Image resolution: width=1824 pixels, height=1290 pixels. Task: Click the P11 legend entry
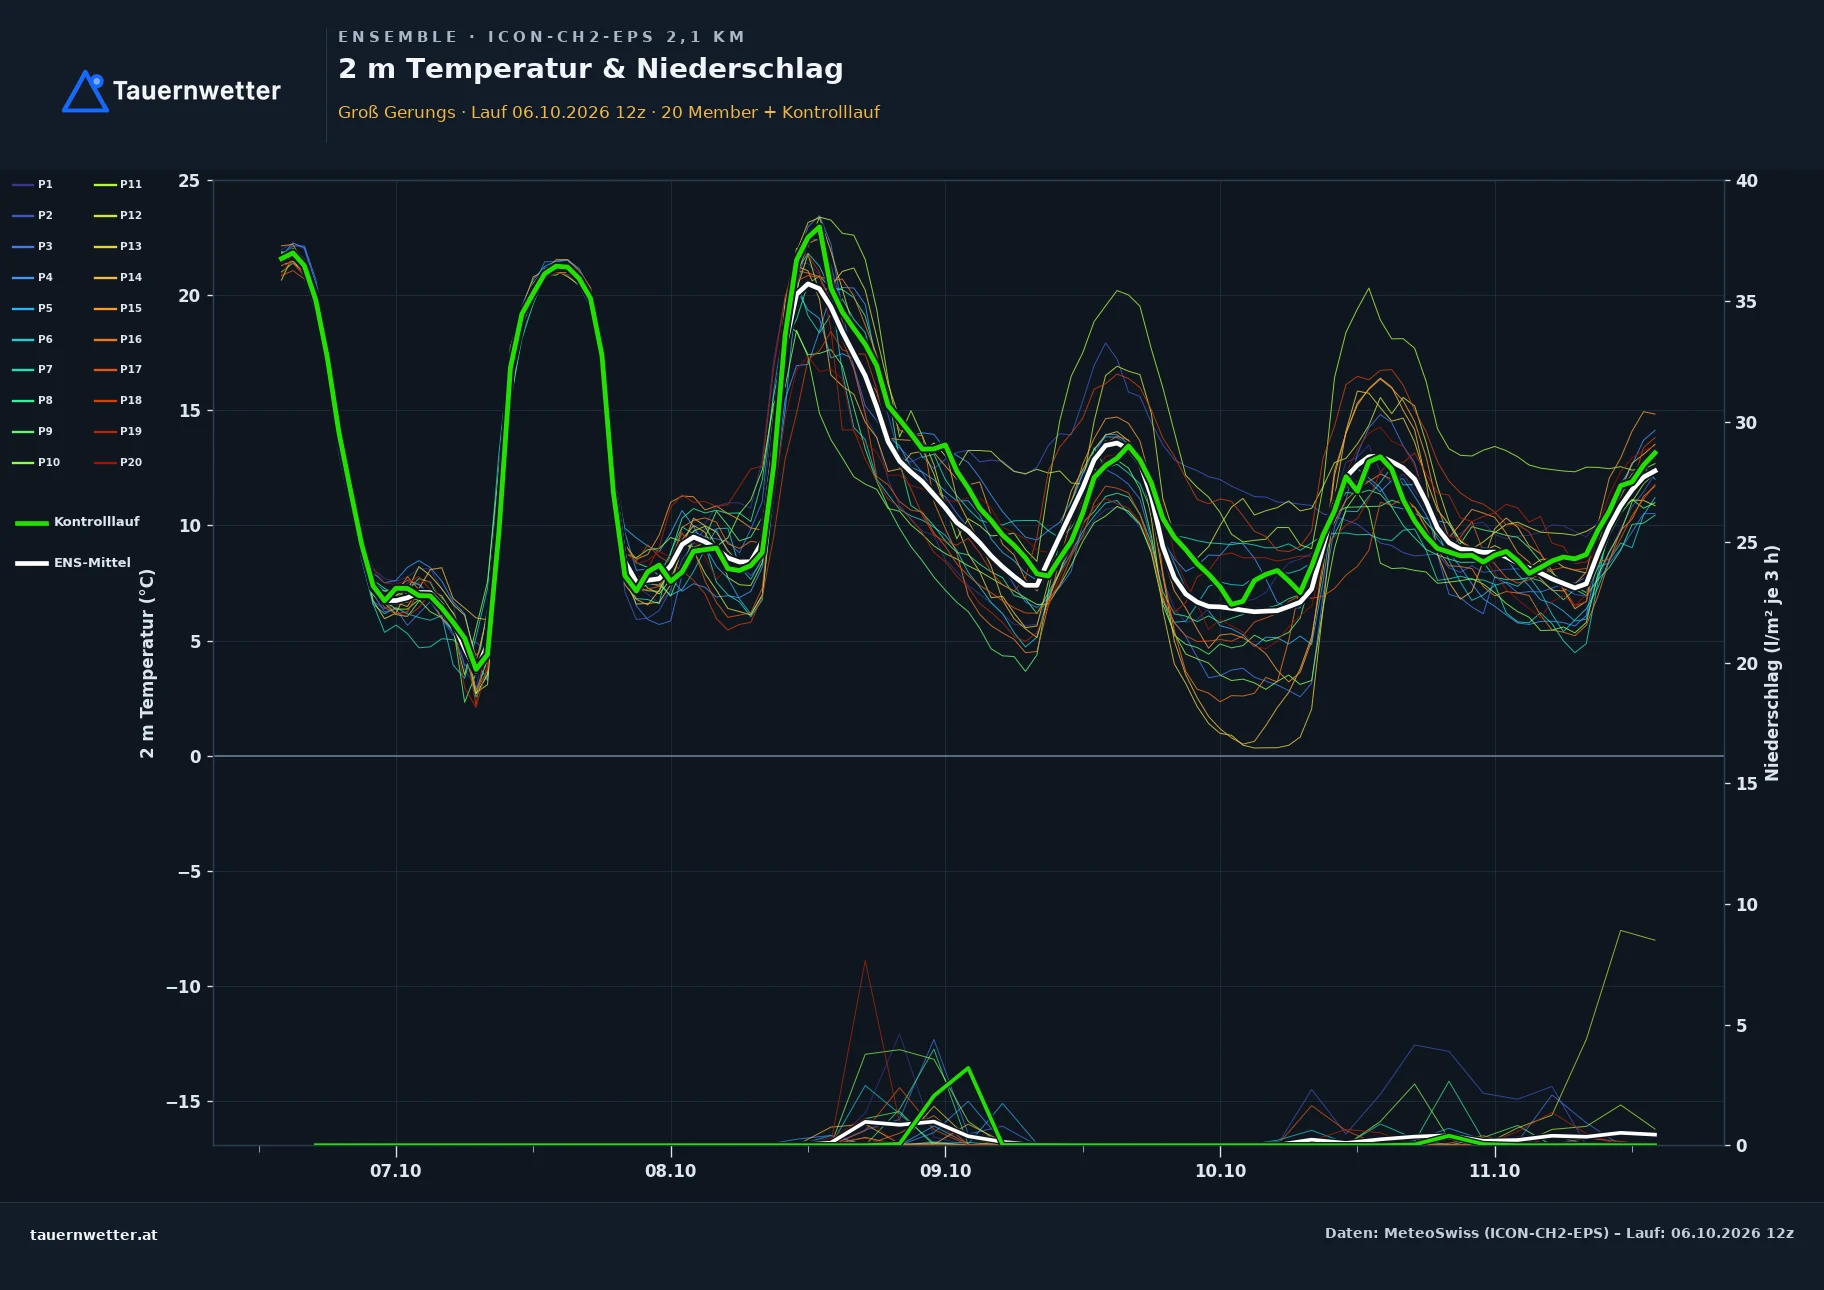(x=118, y=184)
